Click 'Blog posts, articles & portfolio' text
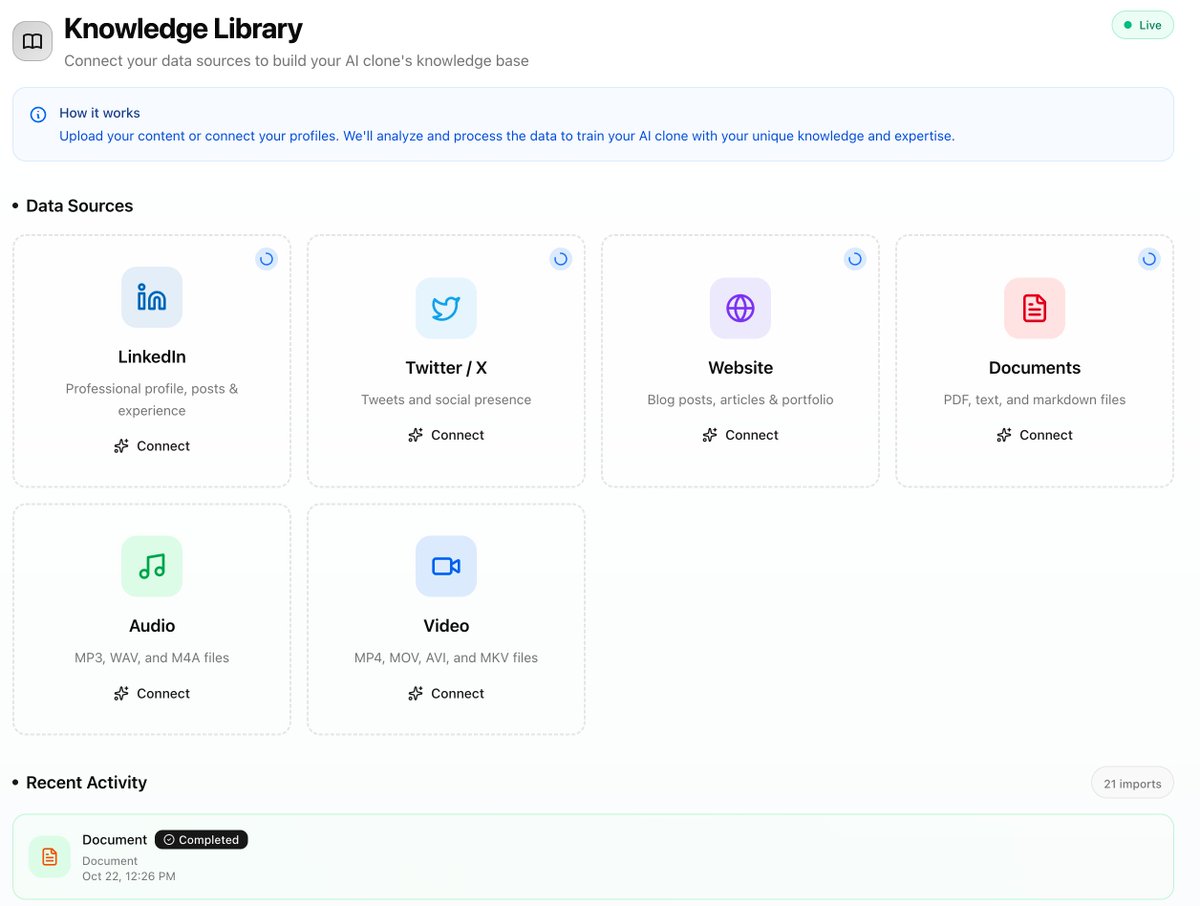This screenshot has width=1200, height=906. [x=740, y=400]
